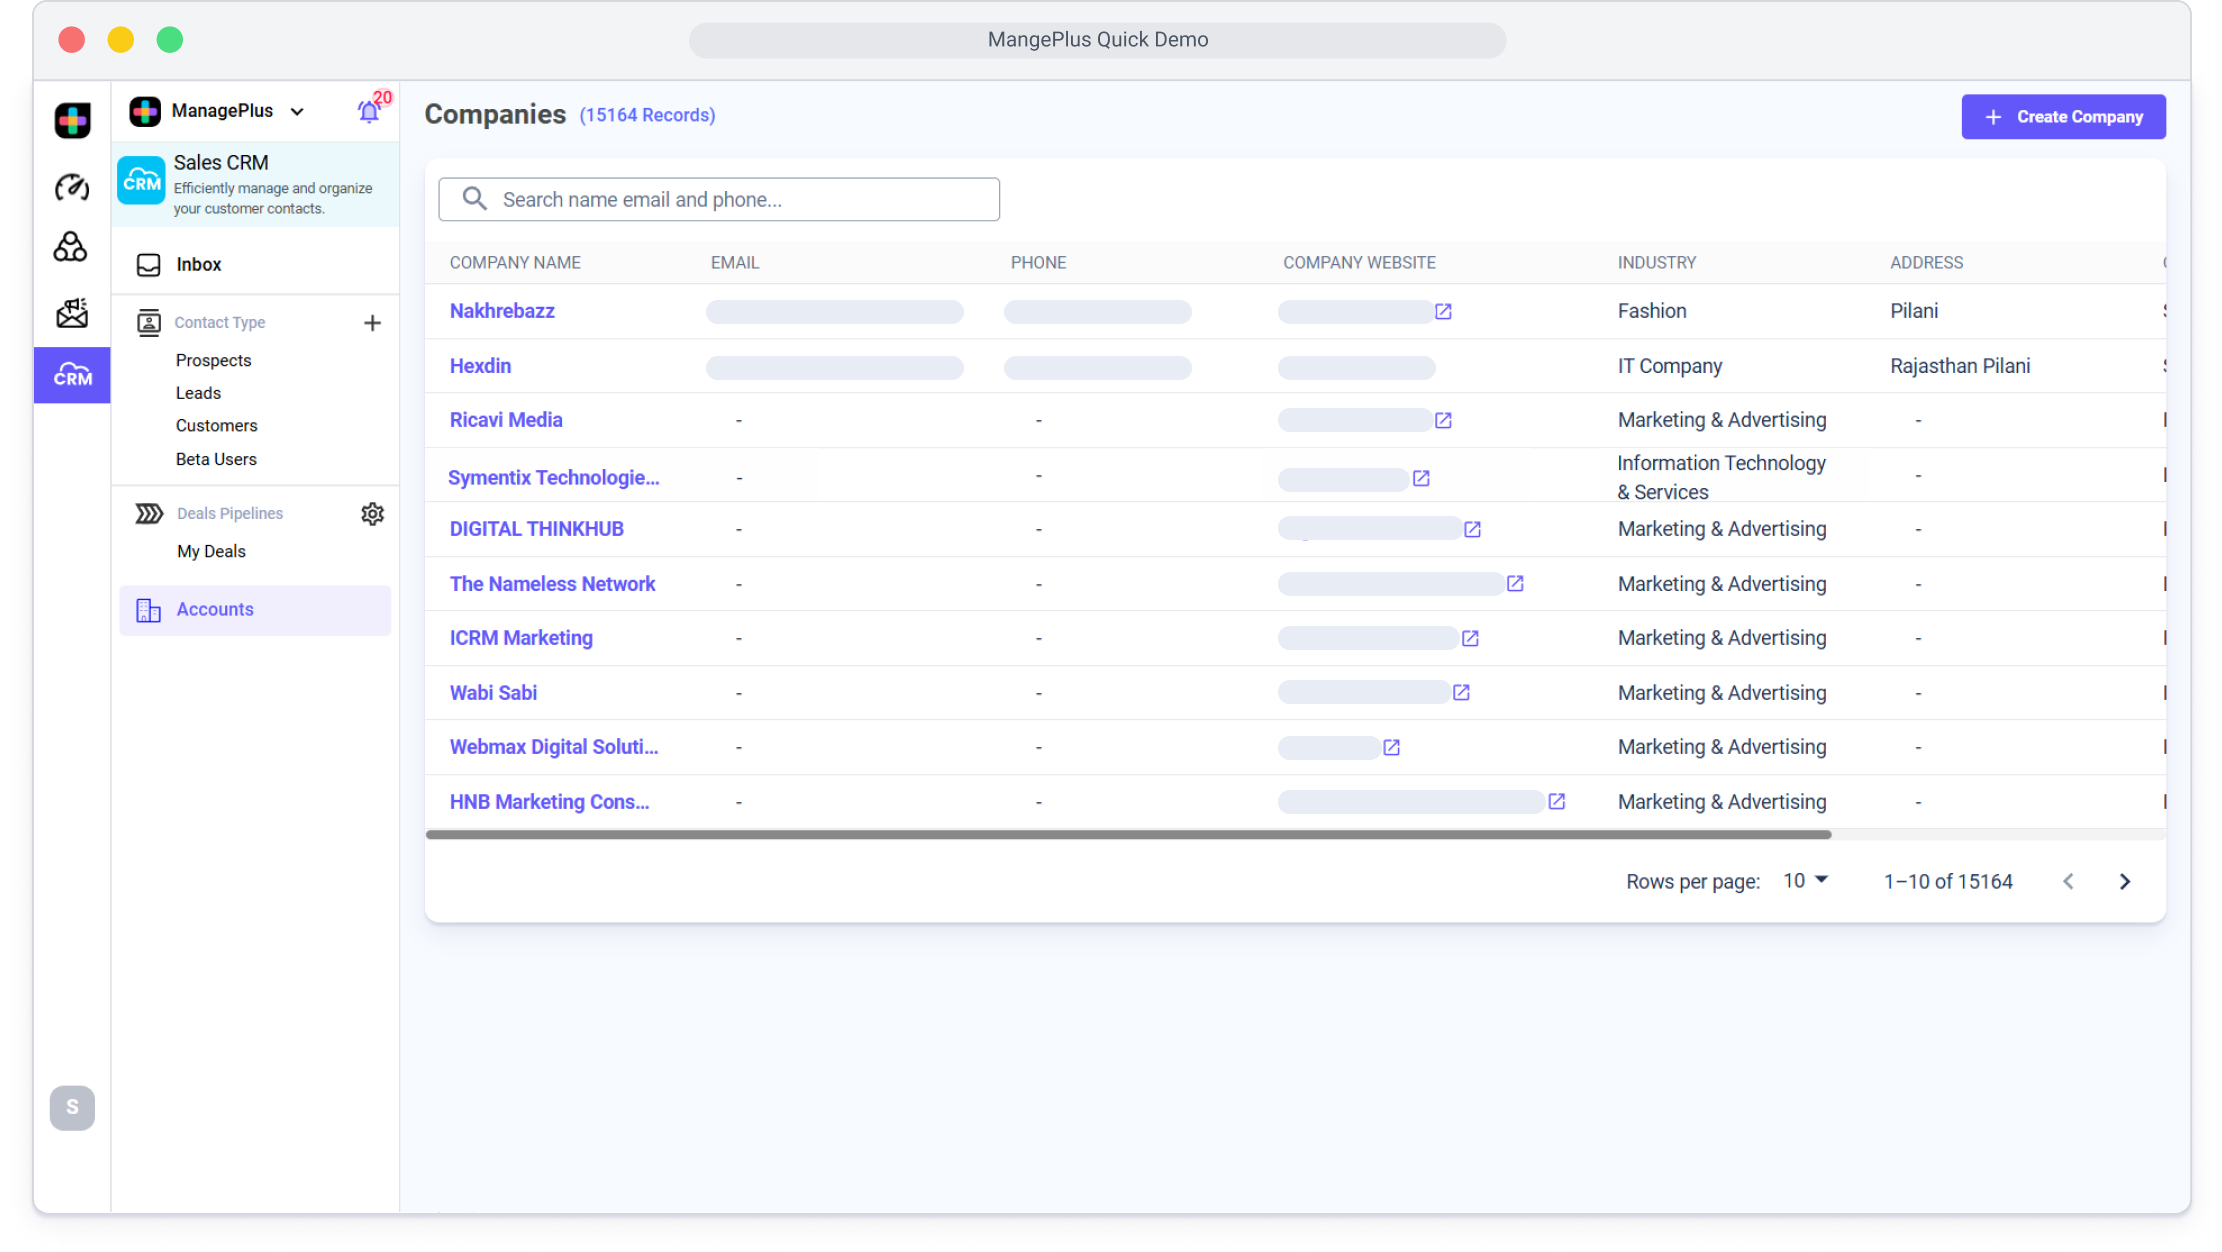This screenshot has height=1252, width=2222.
Task: Expand the ManagePlus workspace dropdown
Action: tap(297, 111)
